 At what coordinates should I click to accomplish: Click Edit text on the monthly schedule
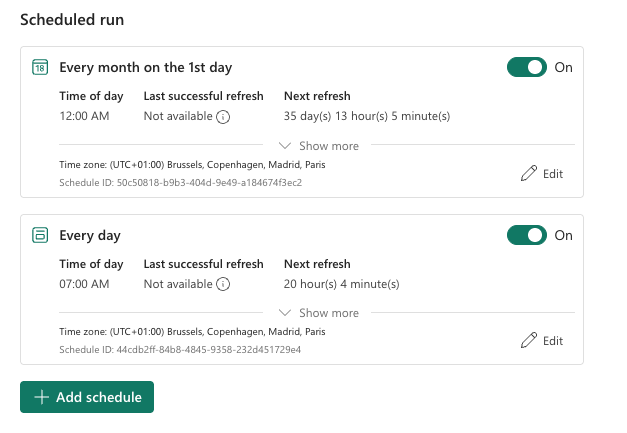coord(553,173)
